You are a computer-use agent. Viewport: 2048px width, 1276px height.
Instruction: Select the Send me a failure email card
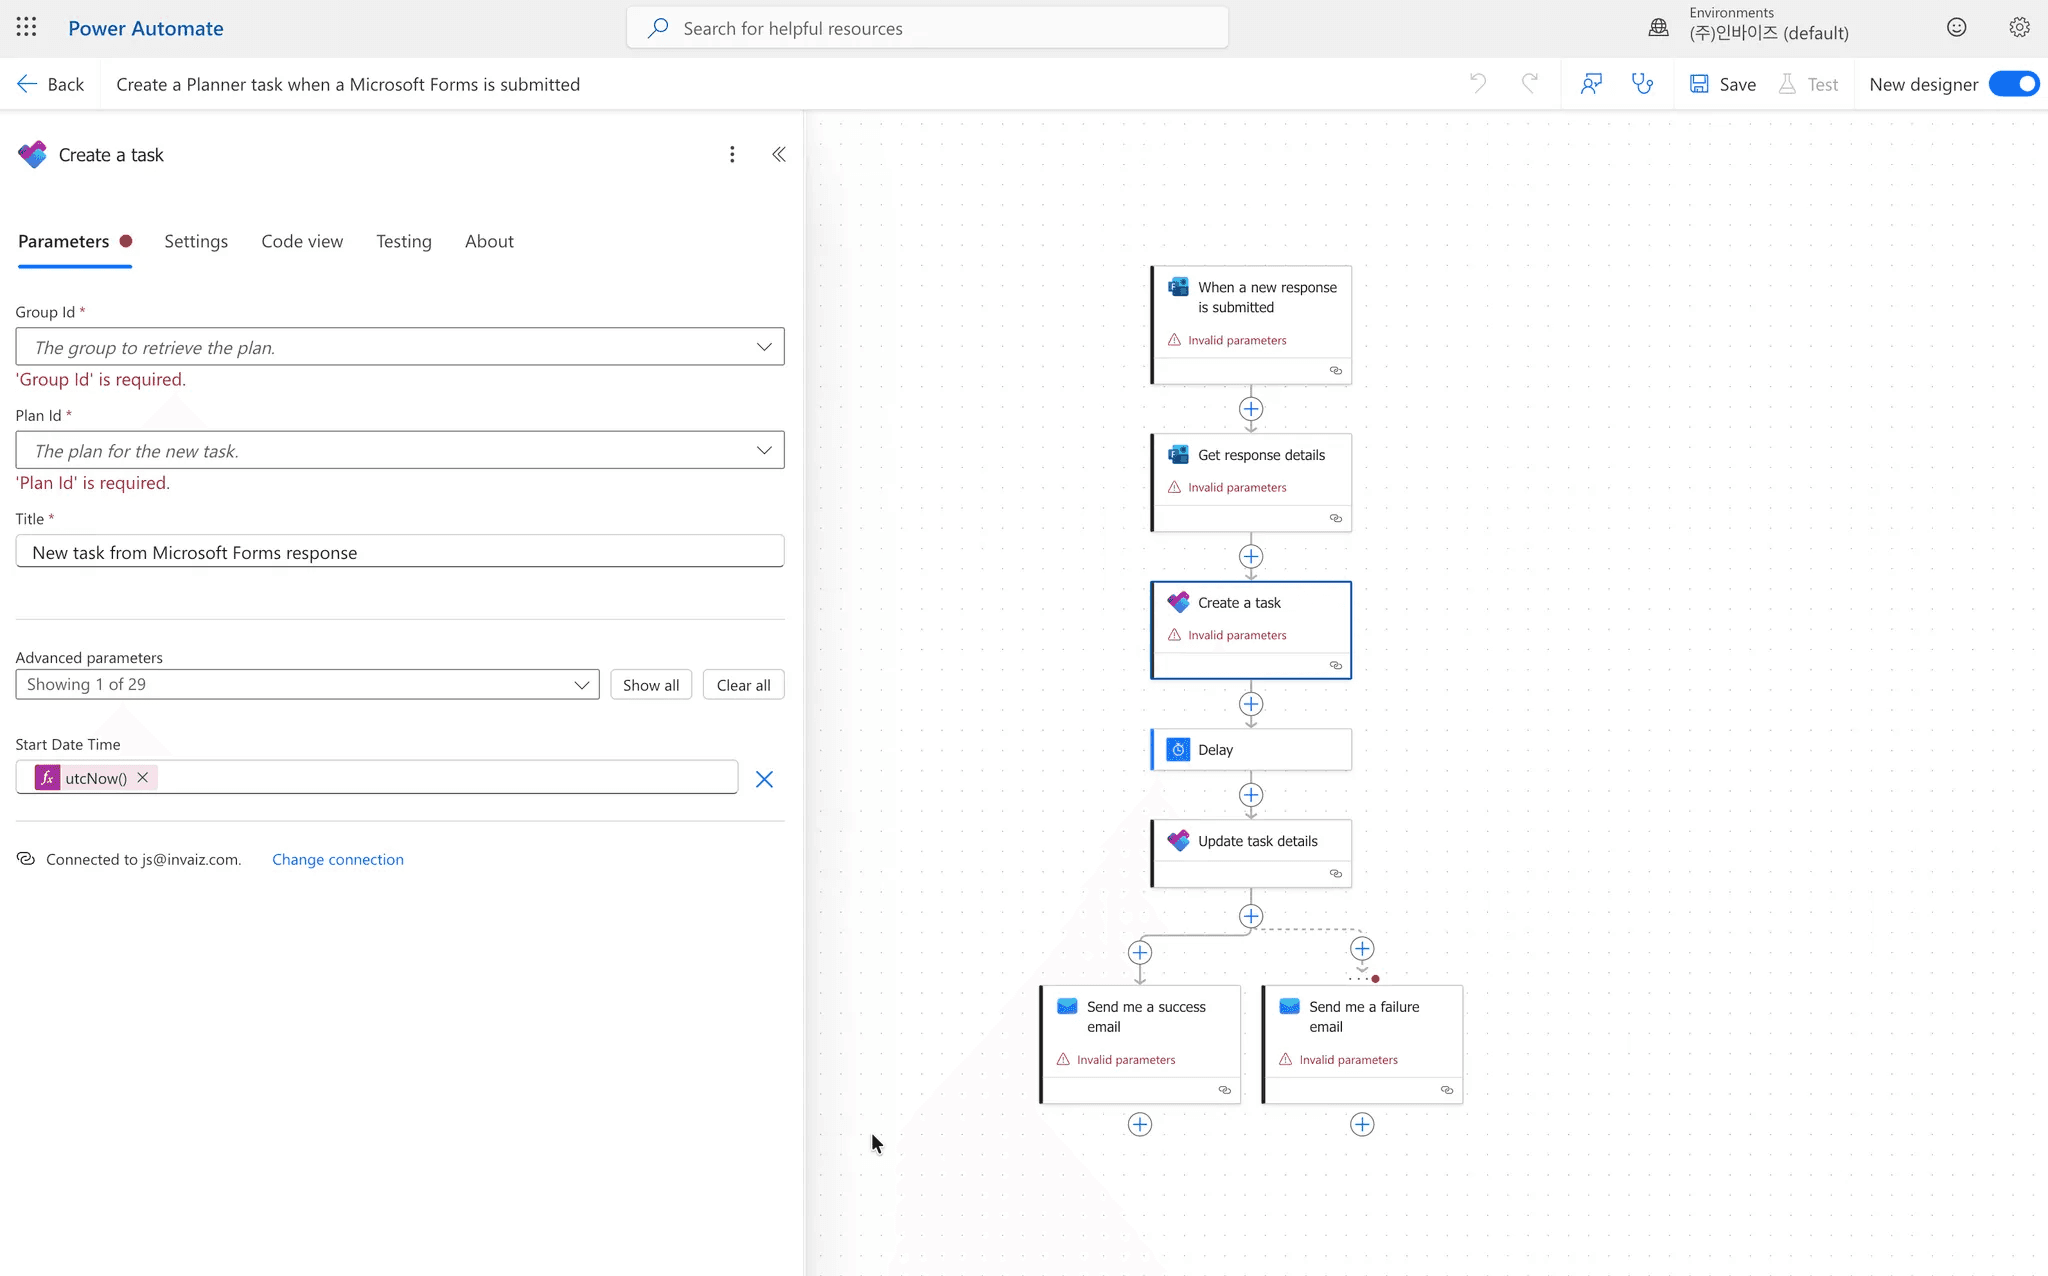tap(1362, 1045)
